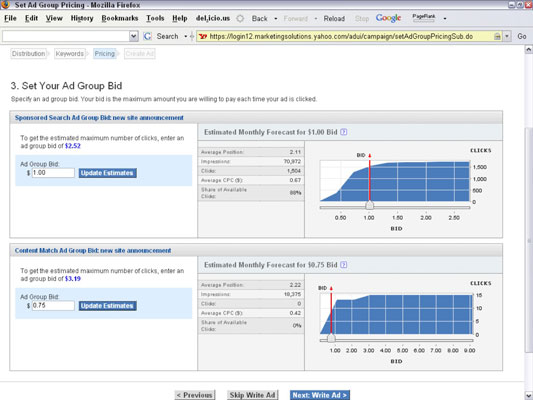Screen dimensions: 533x400
Task: Click the Reload button
Action: (334, 19)
